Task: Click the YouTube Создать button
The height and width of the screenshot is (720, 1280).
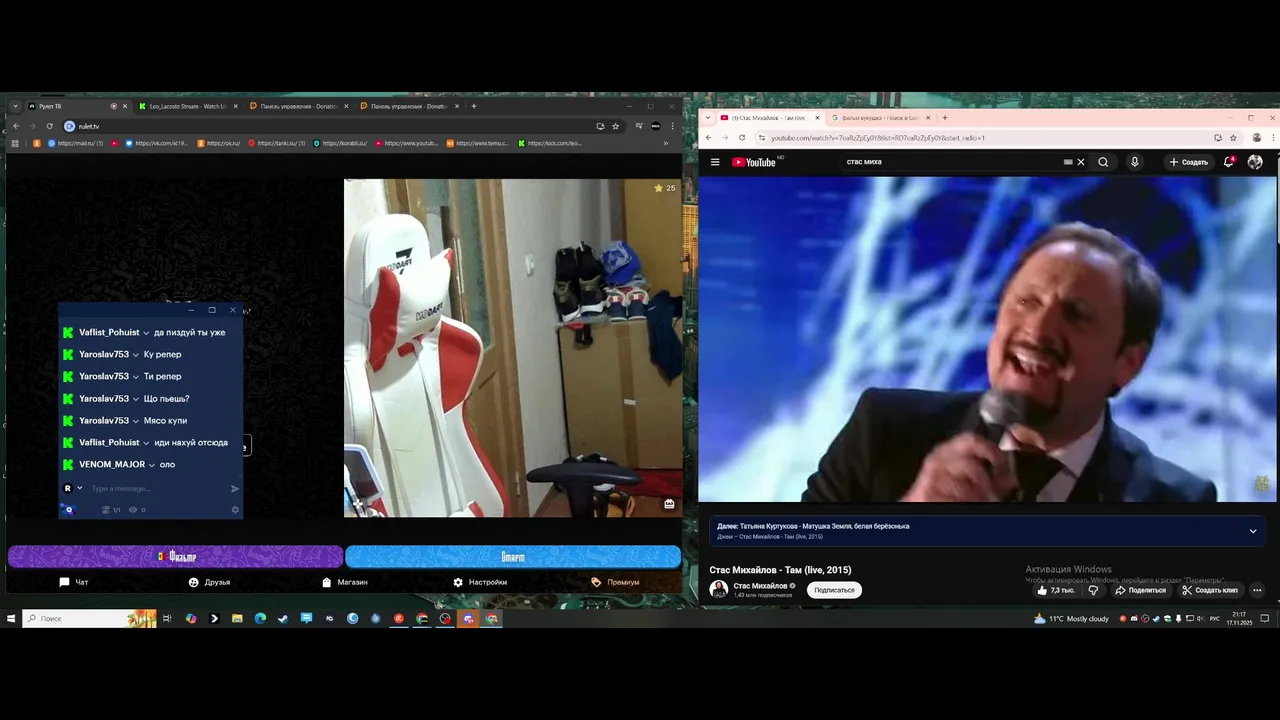Action: [x=1189, y=162]
